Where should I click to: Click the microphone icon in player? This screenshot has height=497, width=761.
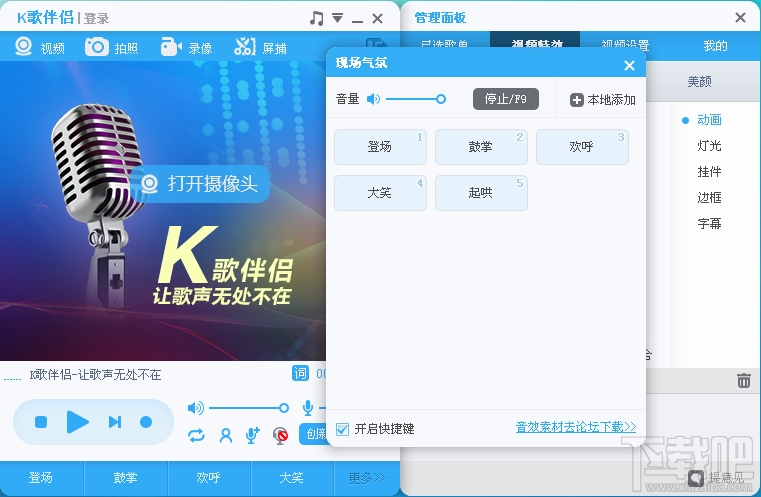308,408
